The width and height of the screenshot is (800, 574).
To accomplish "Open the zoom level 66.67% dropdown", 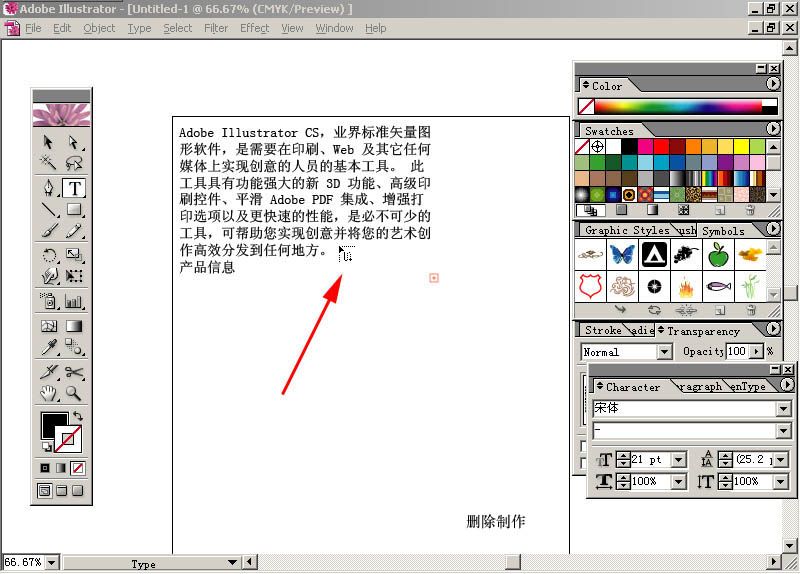I will pos(52,562).
